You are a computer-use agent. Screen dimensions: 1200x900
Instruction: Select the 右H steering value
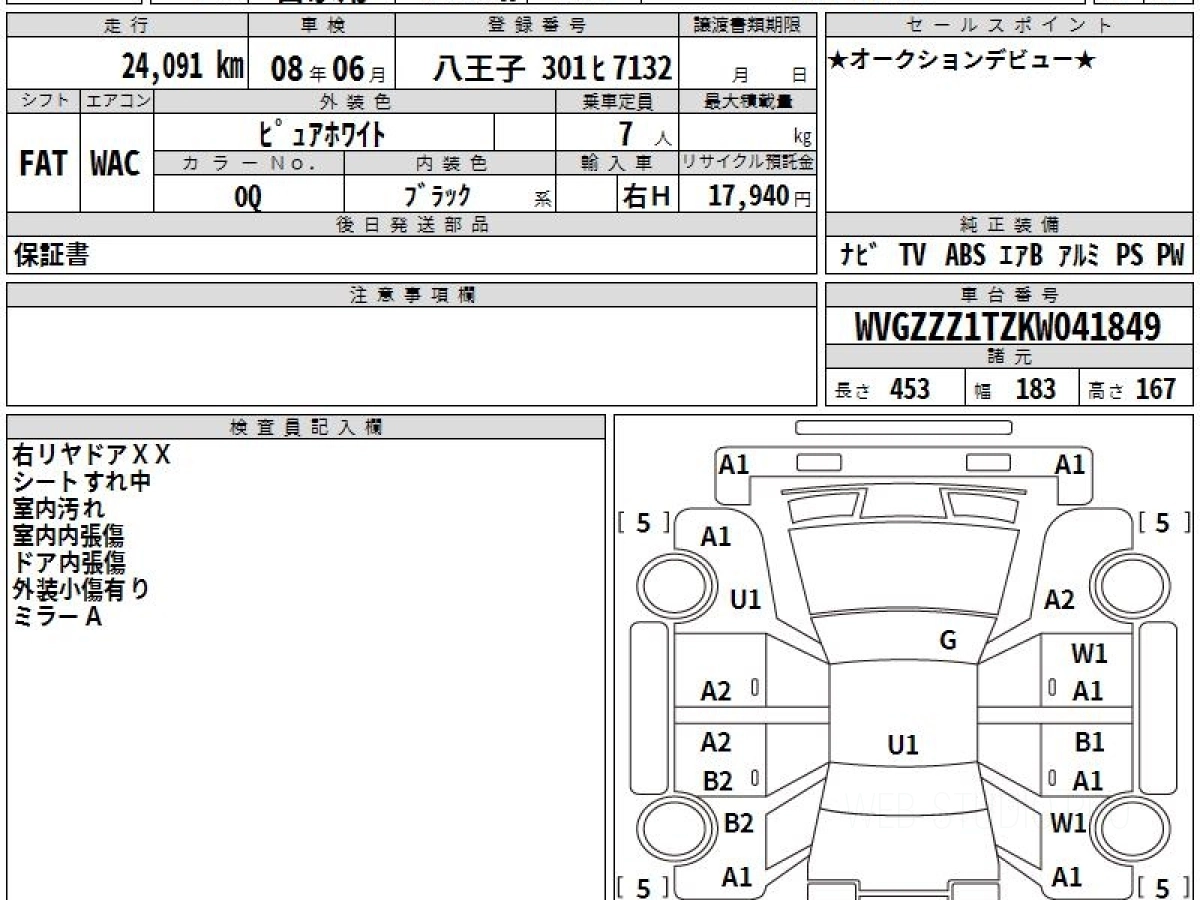click(646, 196)
